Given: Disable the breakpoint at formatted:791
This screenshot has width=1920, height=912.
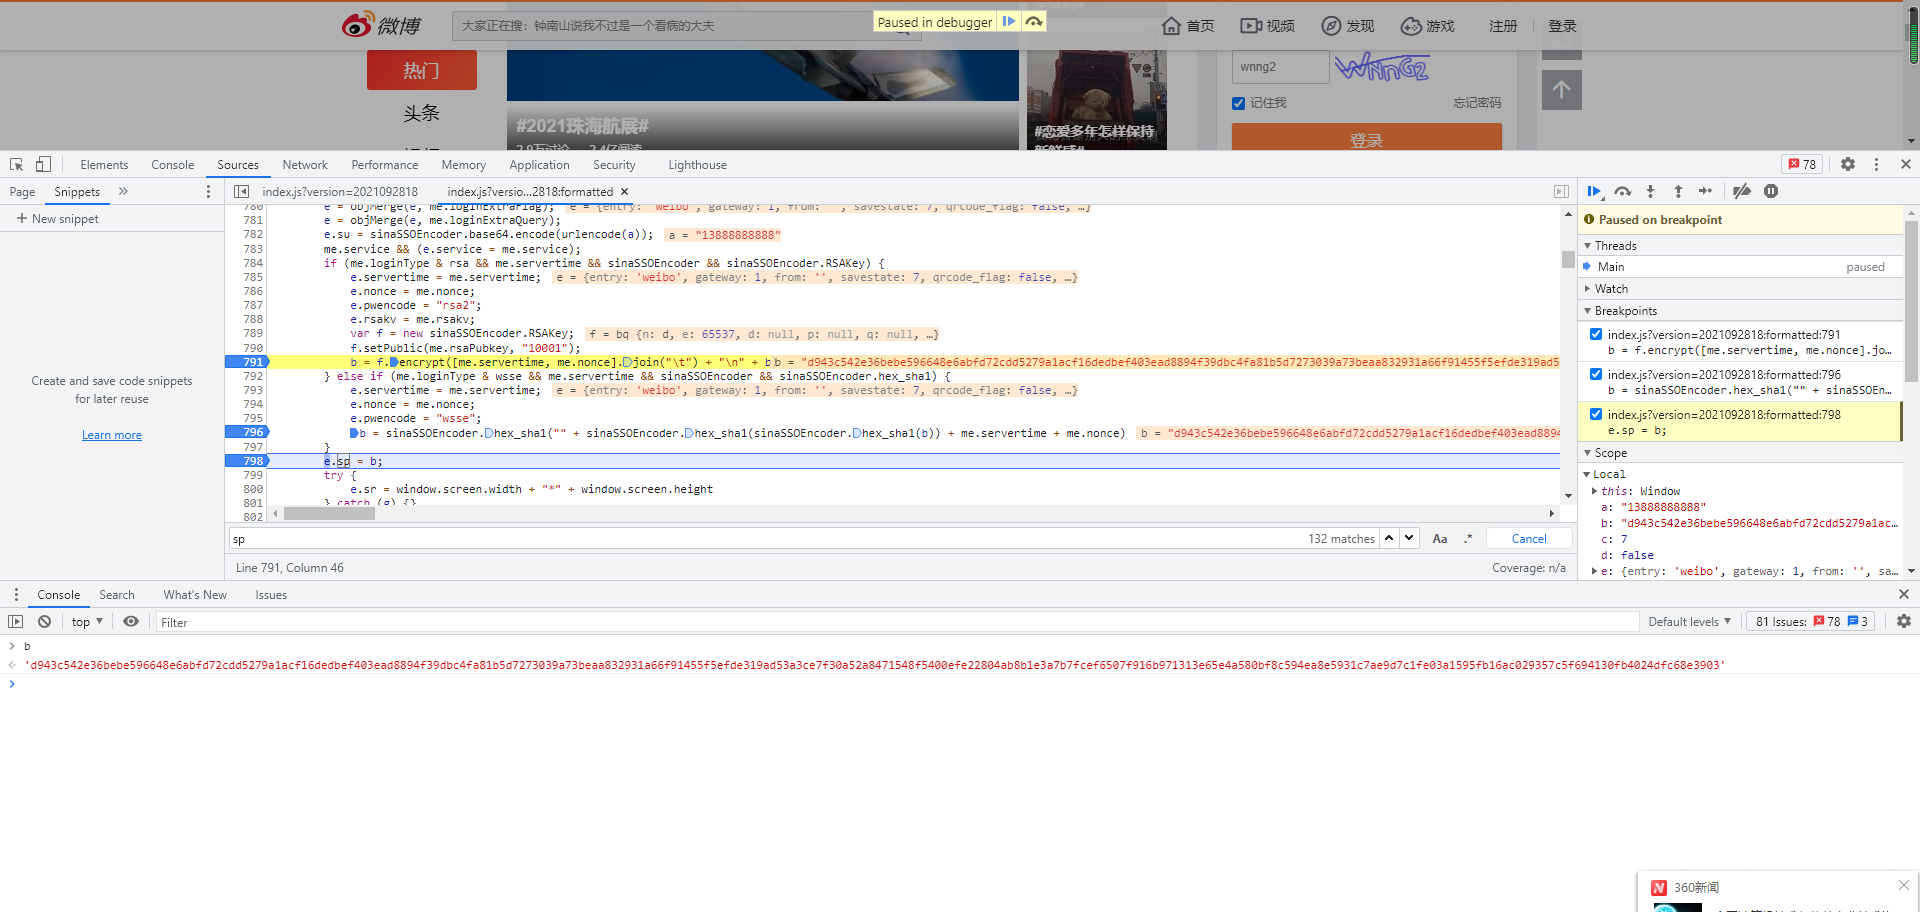Looking at the screenshot, I should tap(1596, 334).
